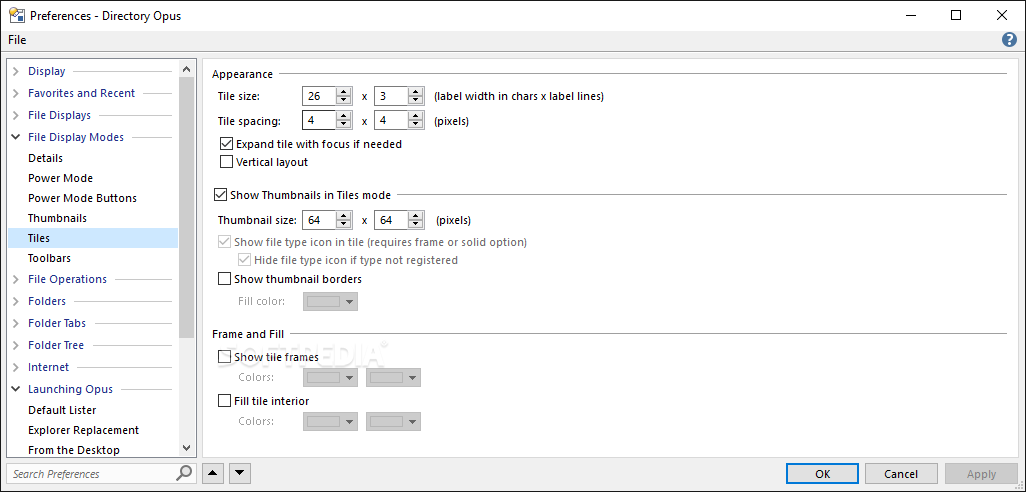Expand the Folder Tree category

[x=16, y=345]
